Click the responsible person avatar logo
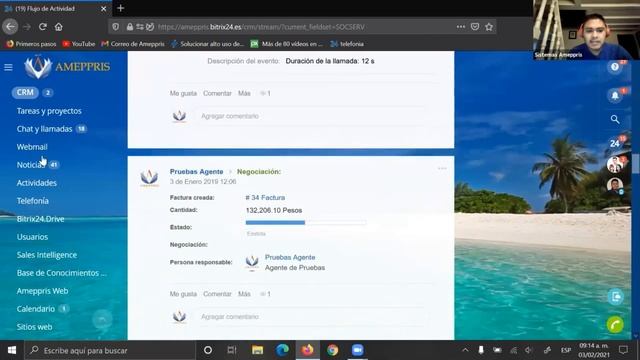 pos(252,262)
